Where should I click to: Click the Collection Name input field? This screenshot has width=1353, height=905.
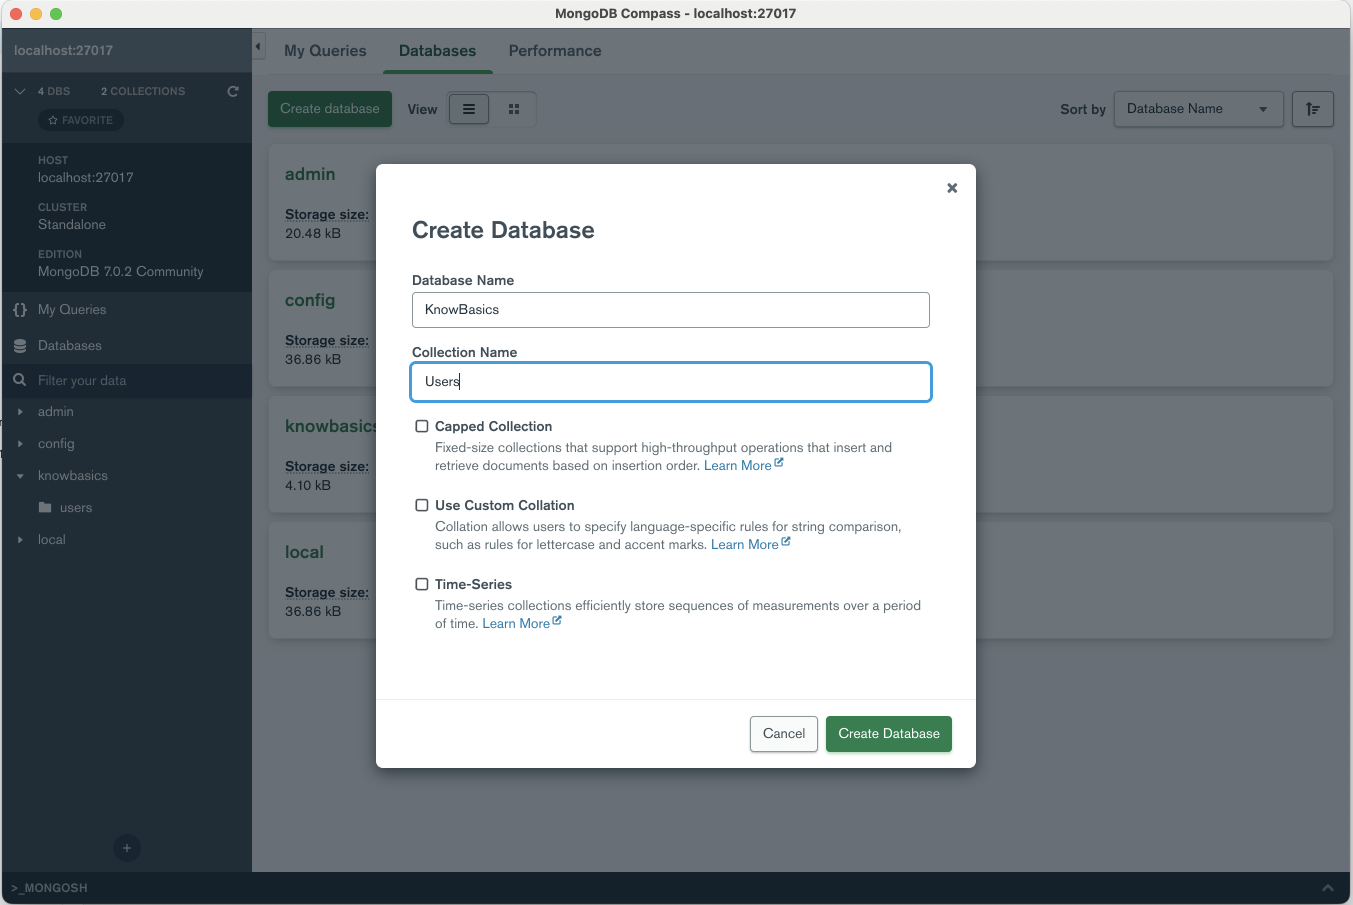(x=671, y=382)
